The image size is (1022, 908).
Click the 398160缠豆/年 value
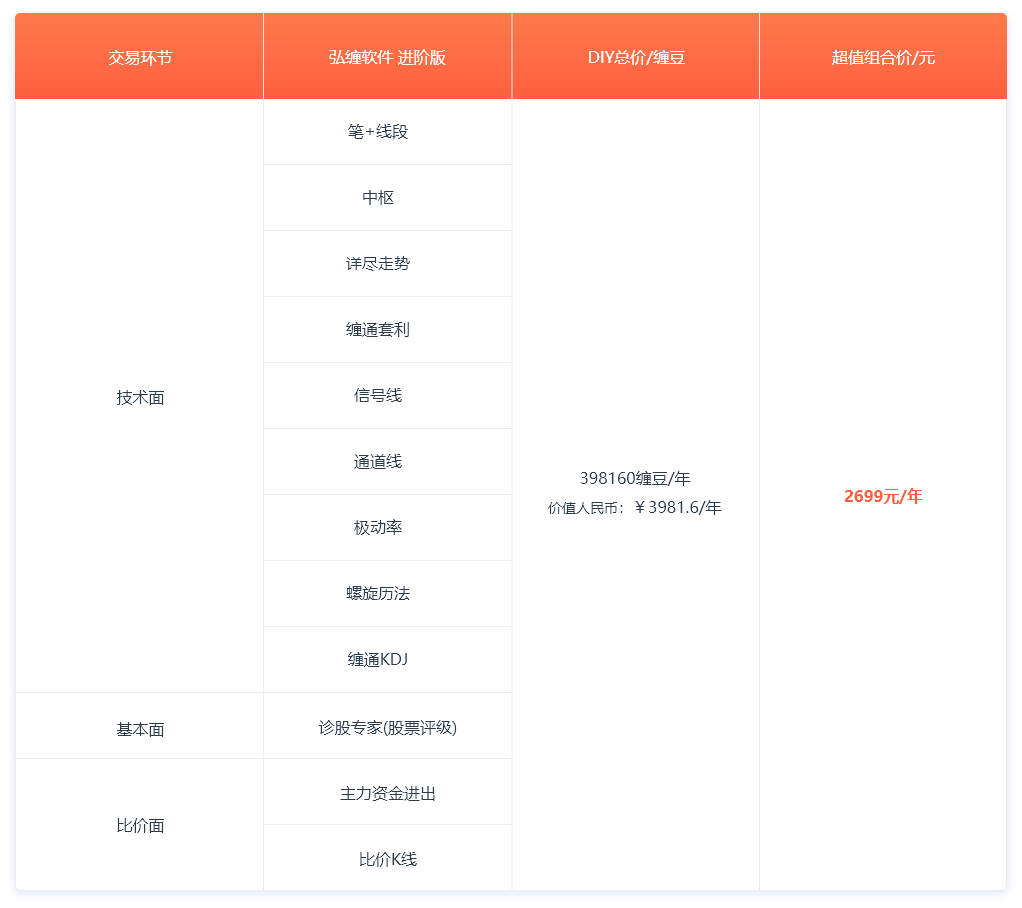(635, 478)
